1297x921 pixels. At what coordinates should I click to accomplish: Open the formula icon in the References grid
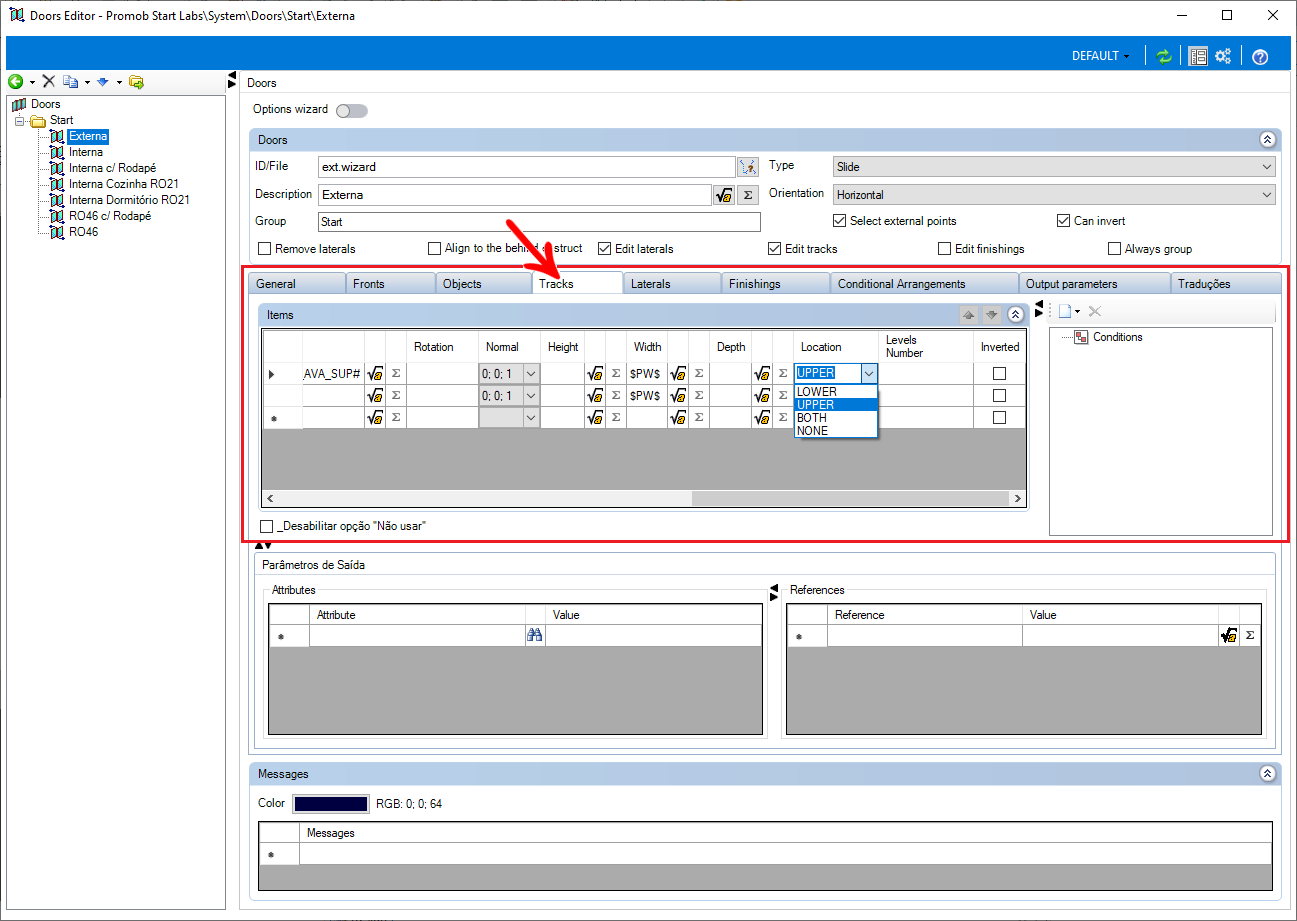pos(1229,635)
